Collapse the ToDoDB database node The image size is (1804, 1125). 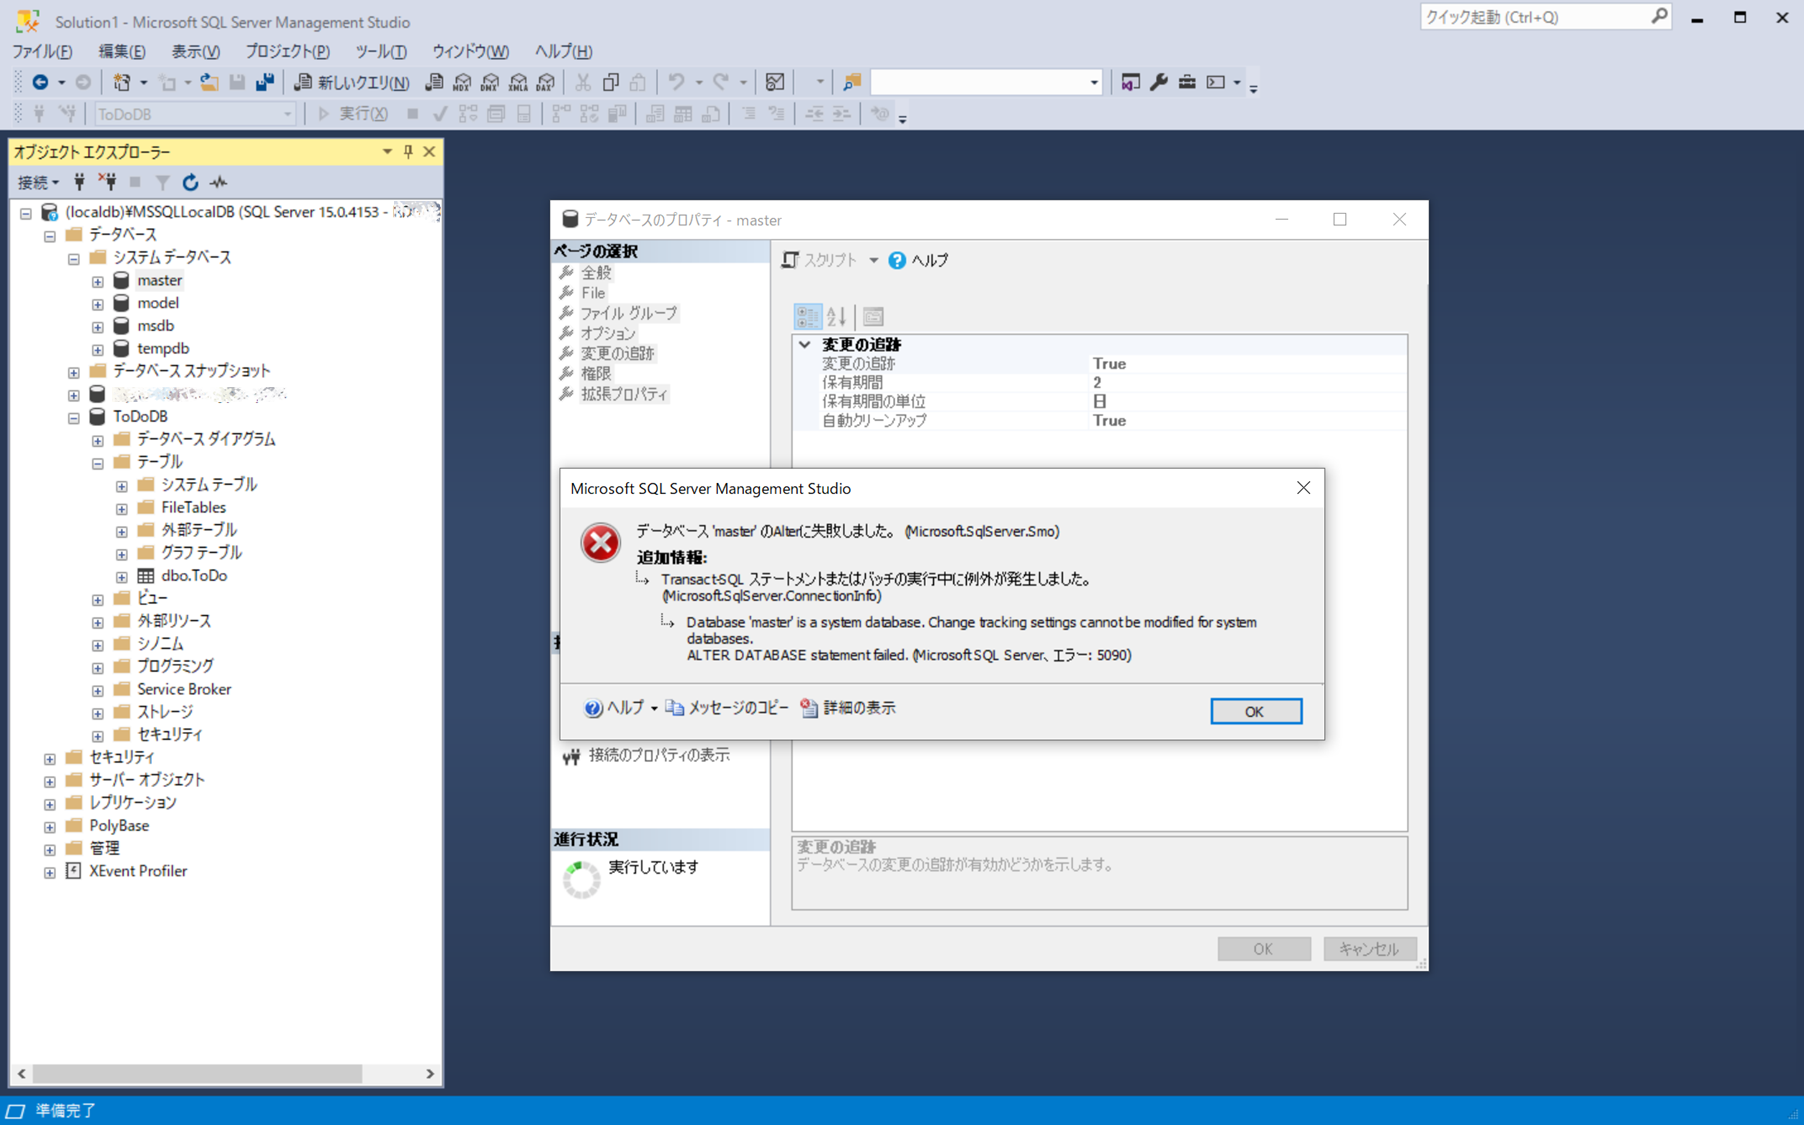(x=74, y=417)
